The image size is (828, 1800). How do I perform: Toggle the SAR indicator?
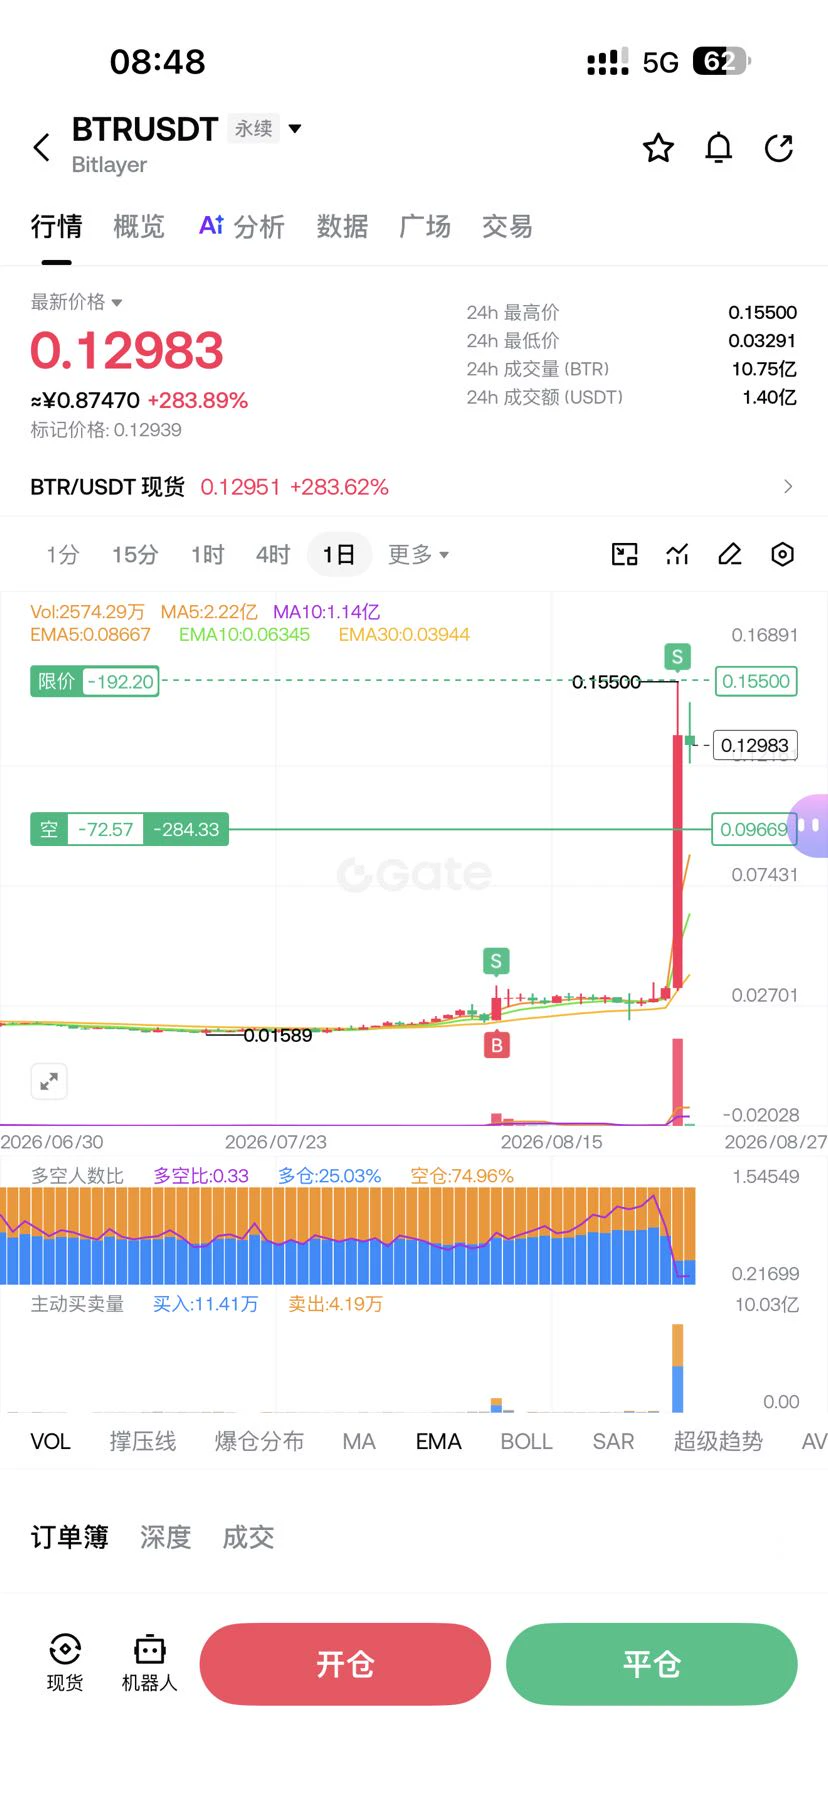613,1441
